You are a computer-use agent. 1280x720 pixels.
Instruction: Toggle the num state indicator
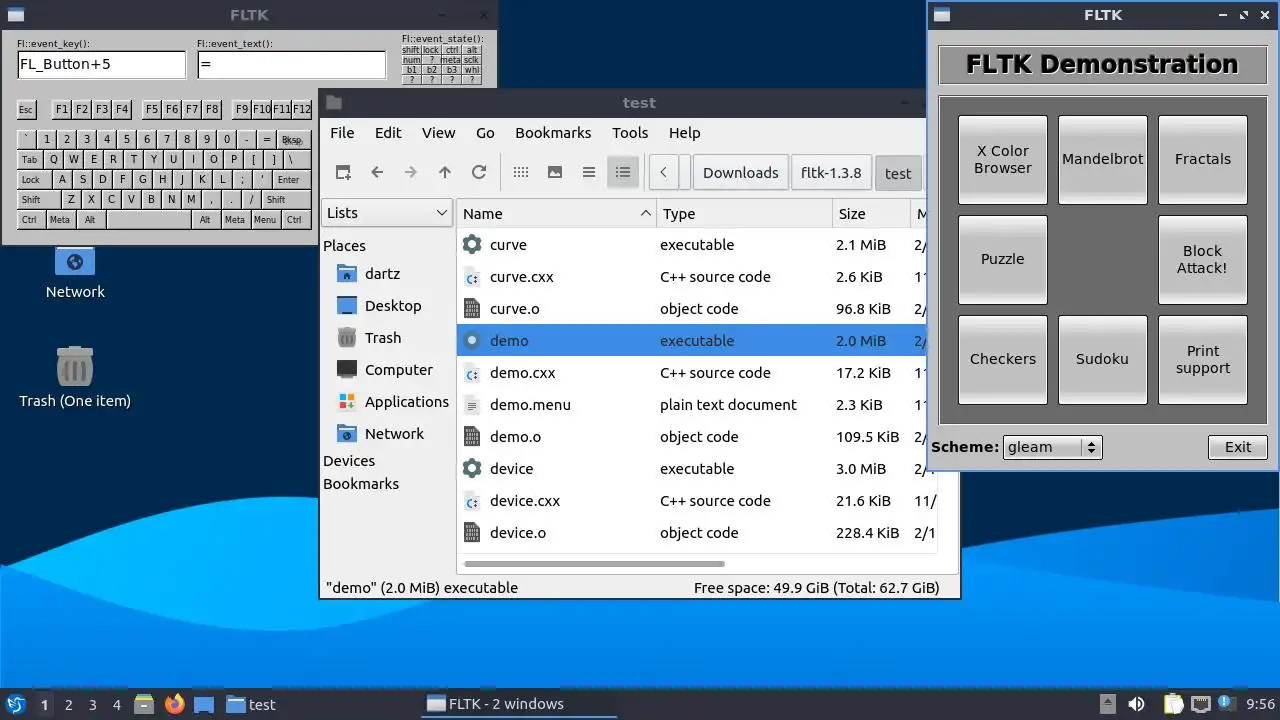(411, 60)
